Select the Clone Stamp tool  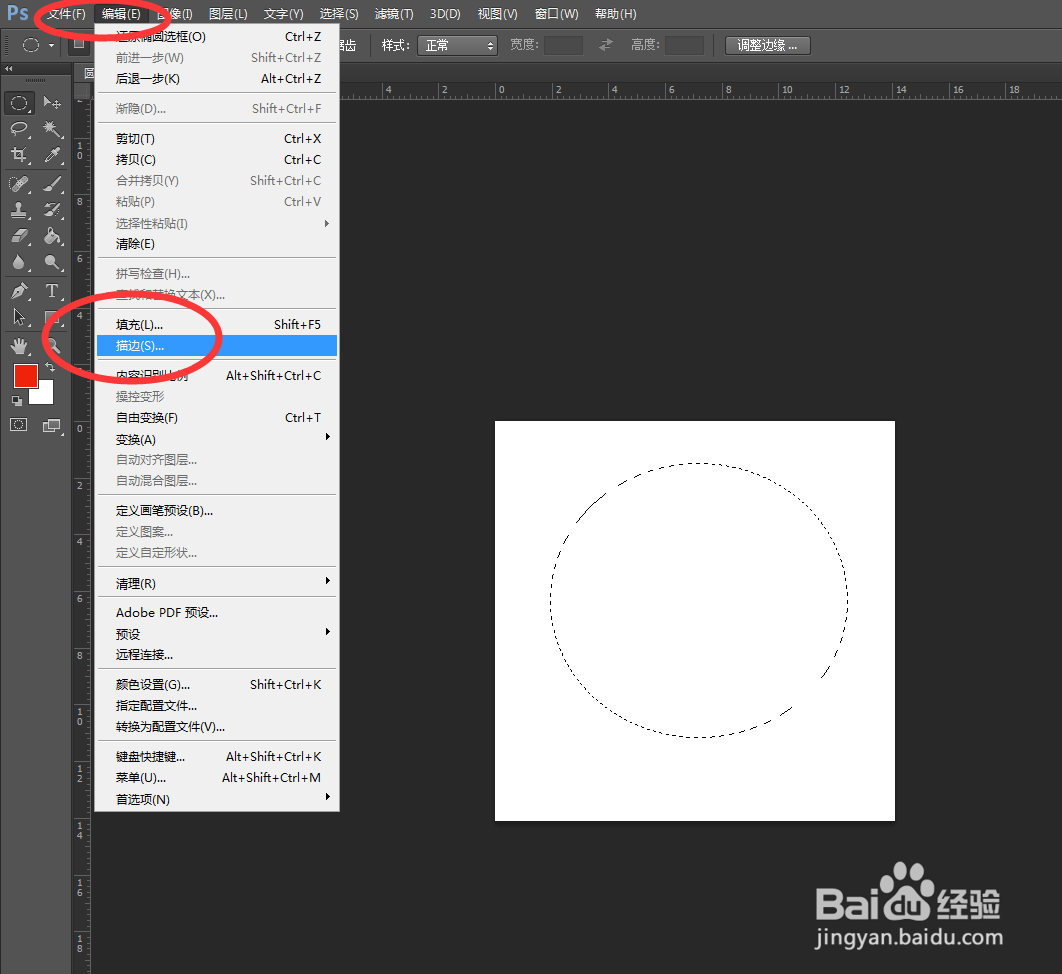click(19, 210)
